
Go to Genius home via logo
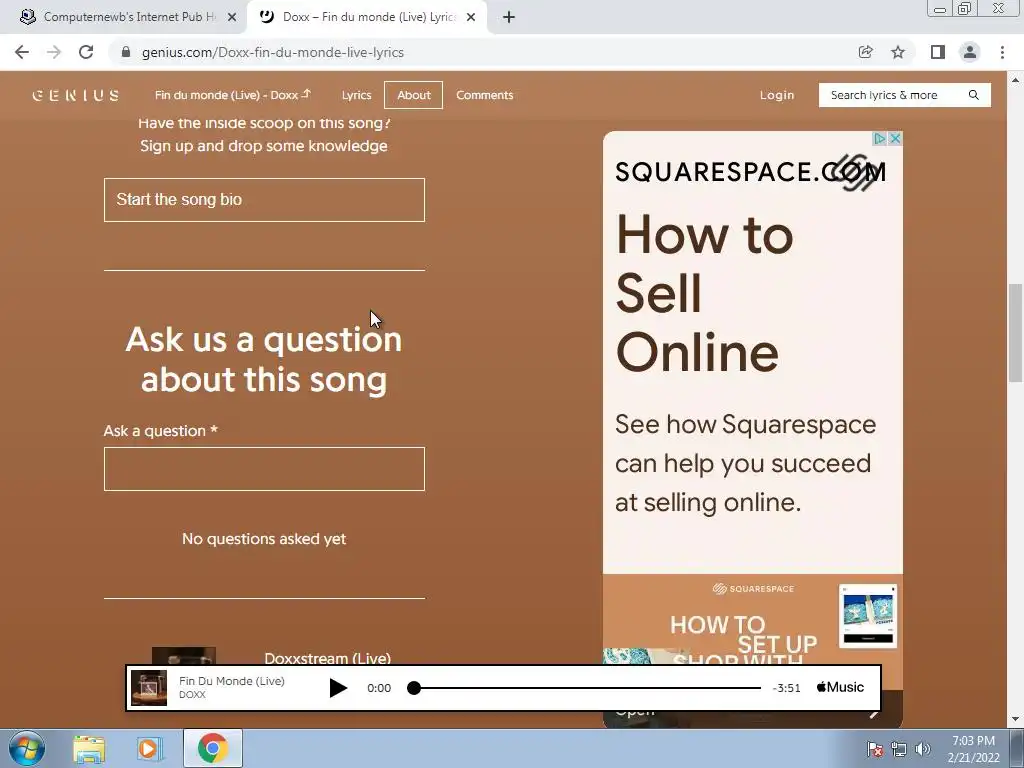pyautogui.click(x=76, y=95)
